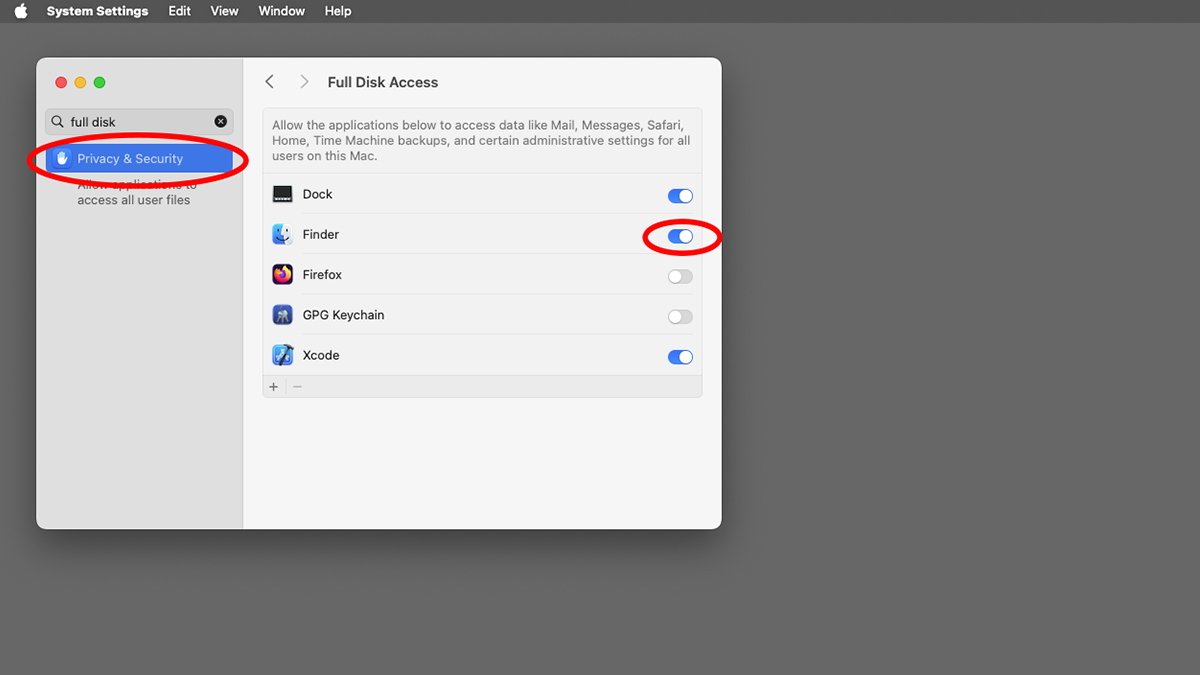Click the magnifying glass search icon

58,122
